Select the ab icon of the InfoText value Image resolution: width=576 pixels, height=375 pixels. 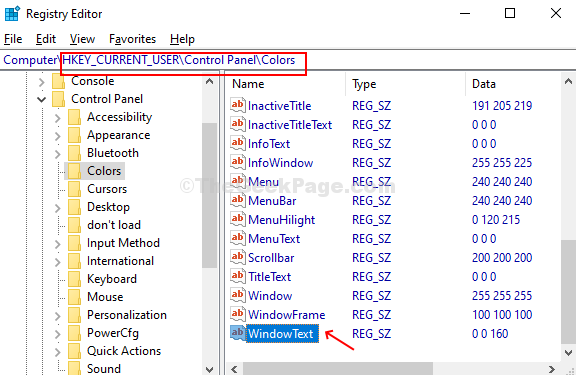pos(238,143)
